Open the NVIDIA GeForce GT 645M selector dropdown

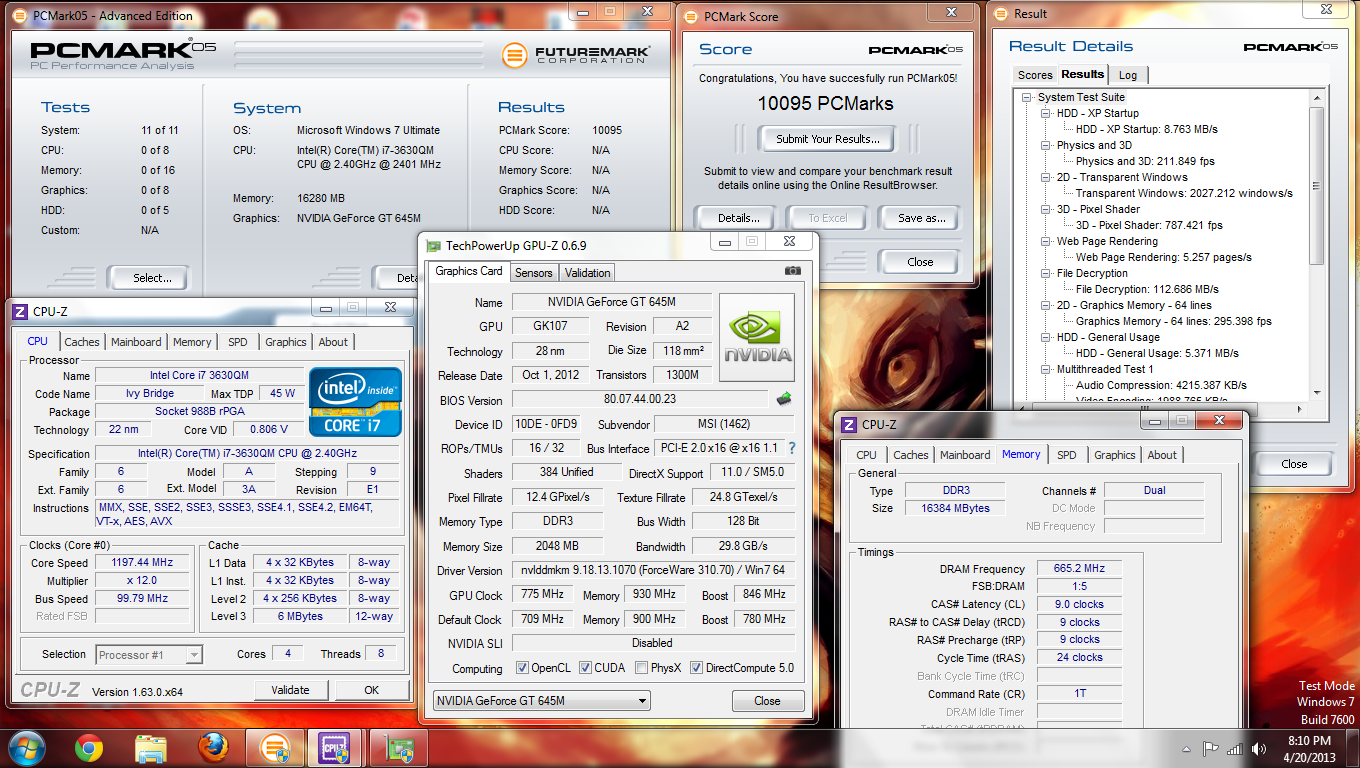[x=541, y=701]
